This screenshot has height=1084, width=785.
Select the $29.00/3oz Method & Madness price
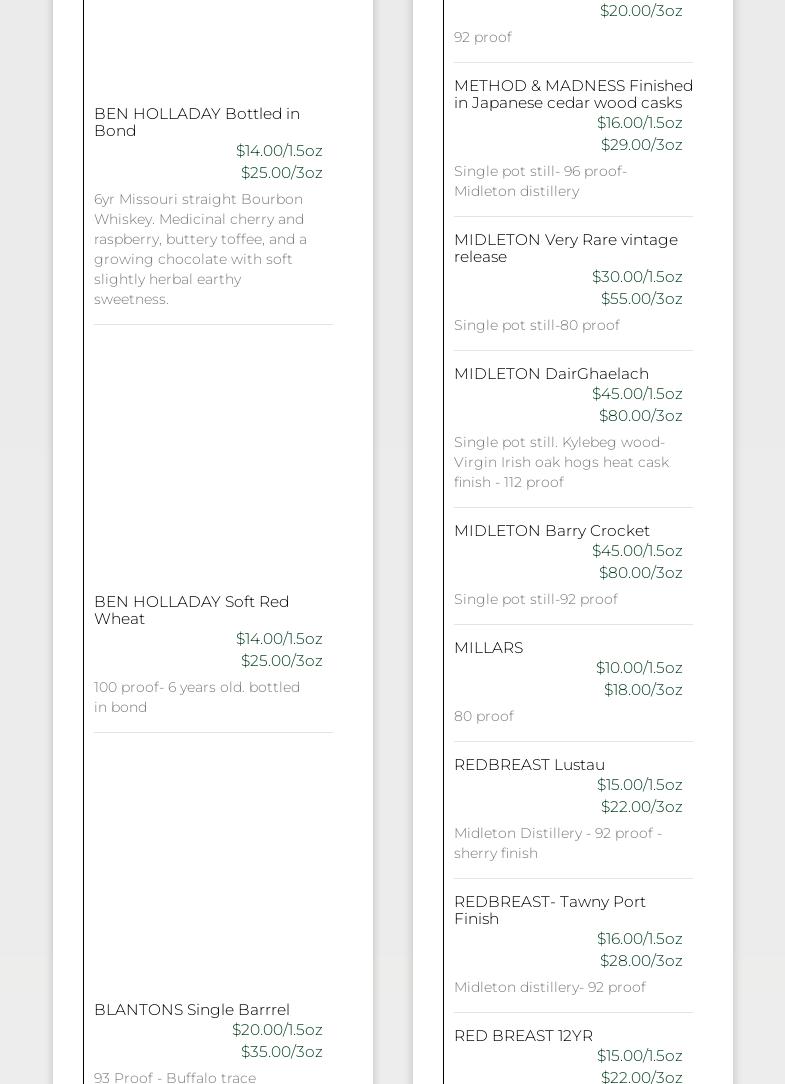(641, 145)
